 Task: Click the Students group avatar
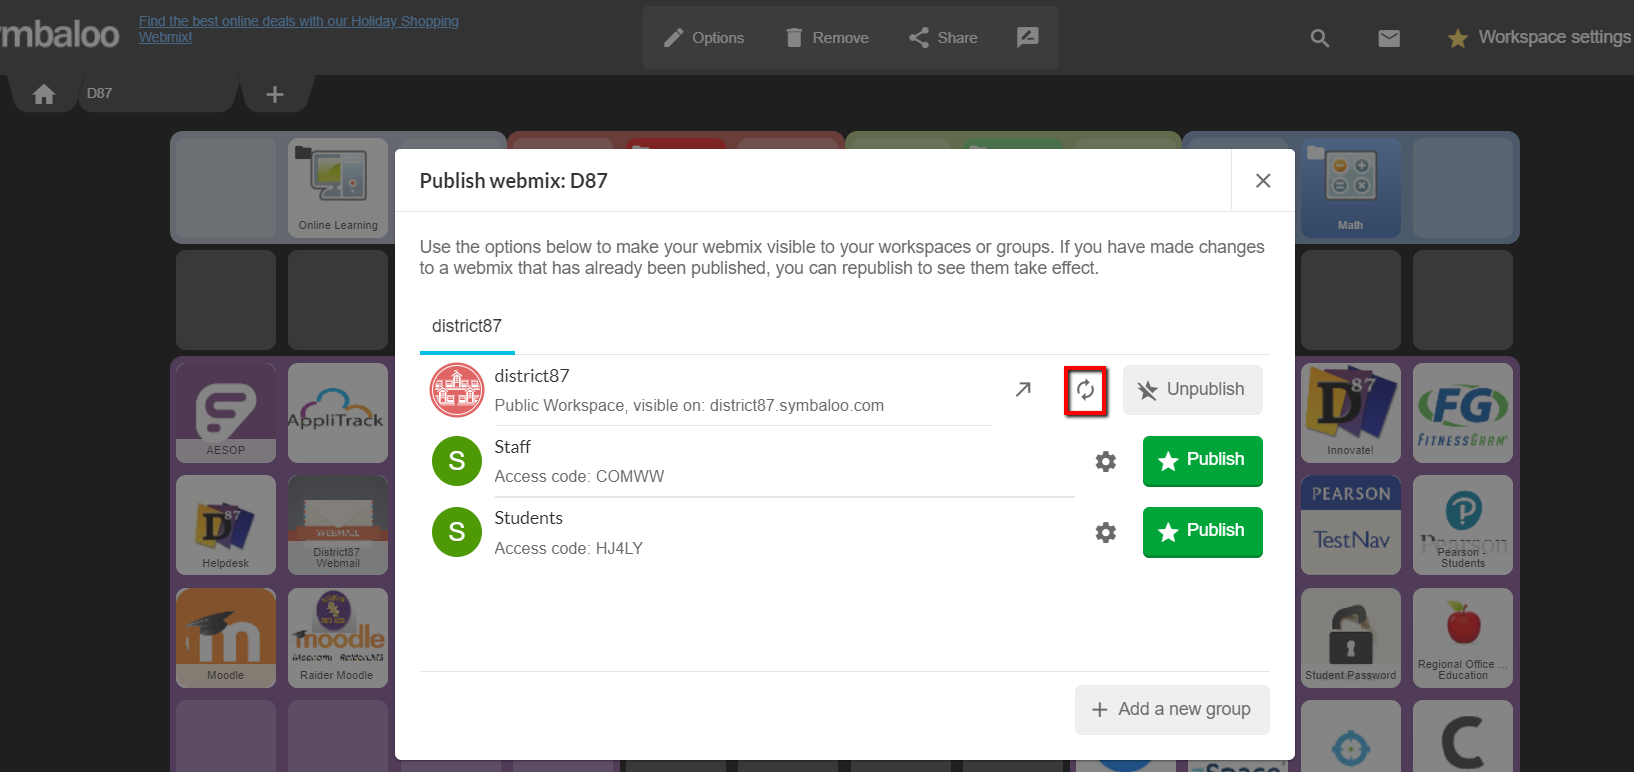(457, 532)
